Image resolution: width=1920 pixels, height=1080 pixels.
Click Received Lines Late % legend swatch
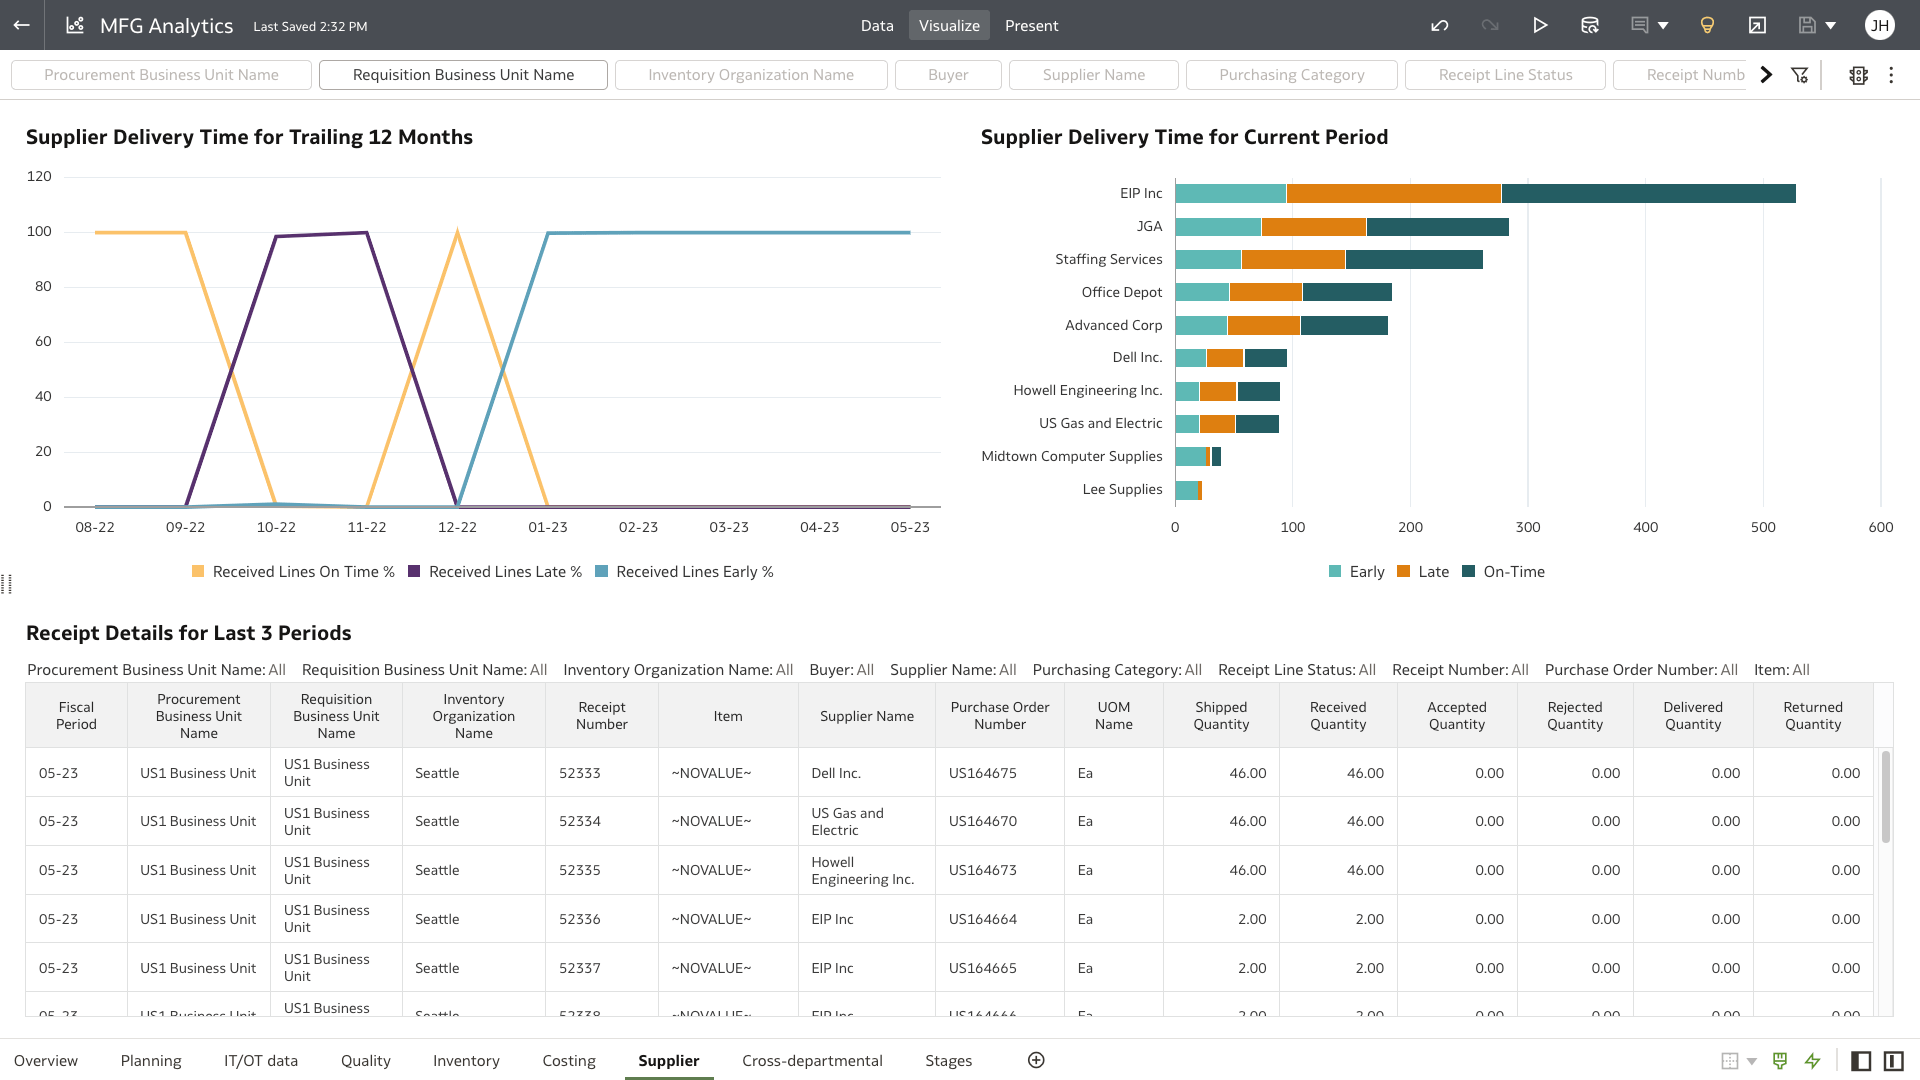[x=414, y=572]
